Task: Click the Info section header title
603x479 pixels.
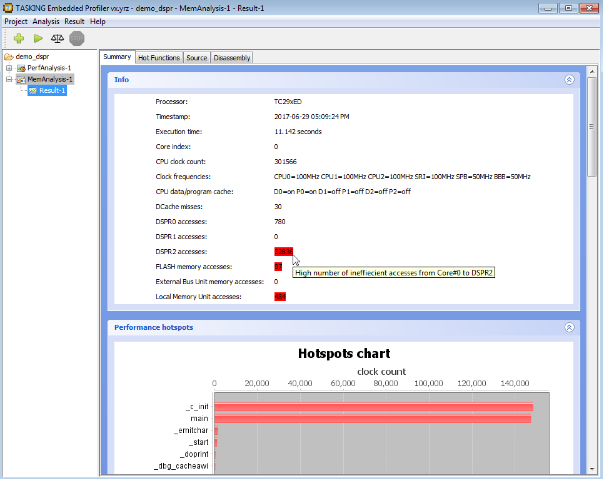Action: click(x=122, y=80)
